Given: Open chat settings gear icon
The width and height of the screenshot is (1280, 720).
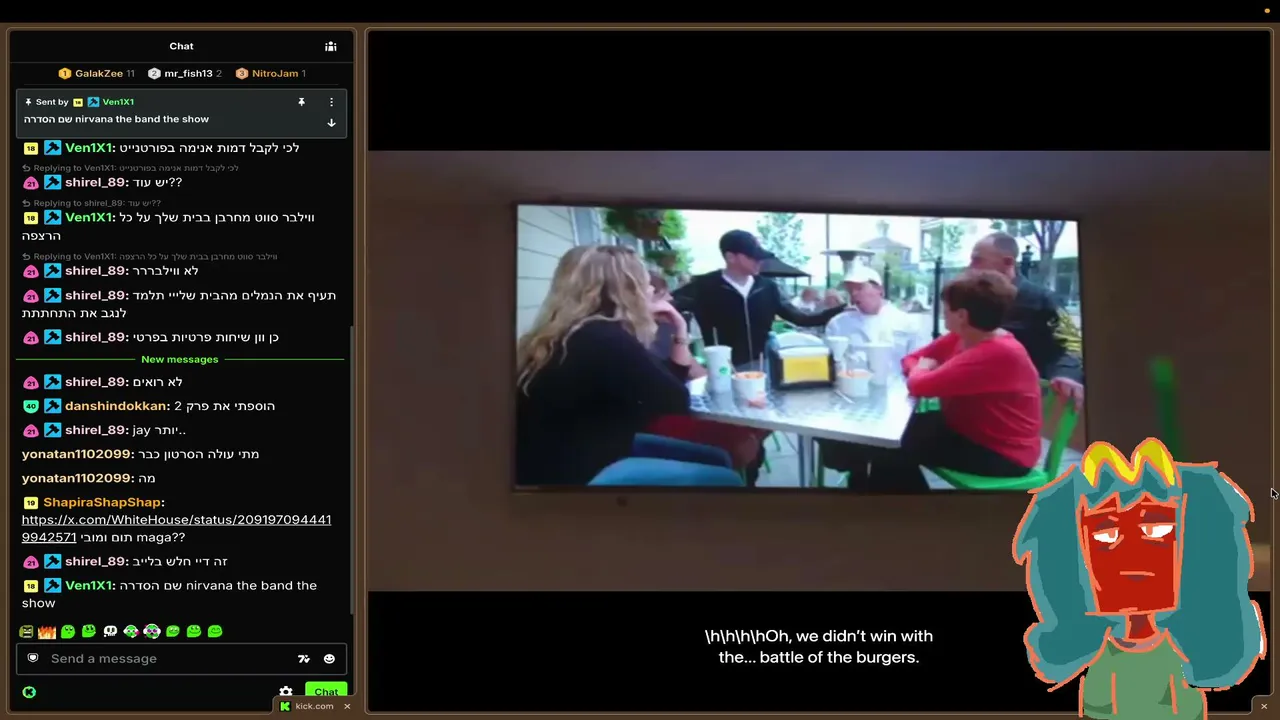Looking at the screenshot, I should click(286, 692).
